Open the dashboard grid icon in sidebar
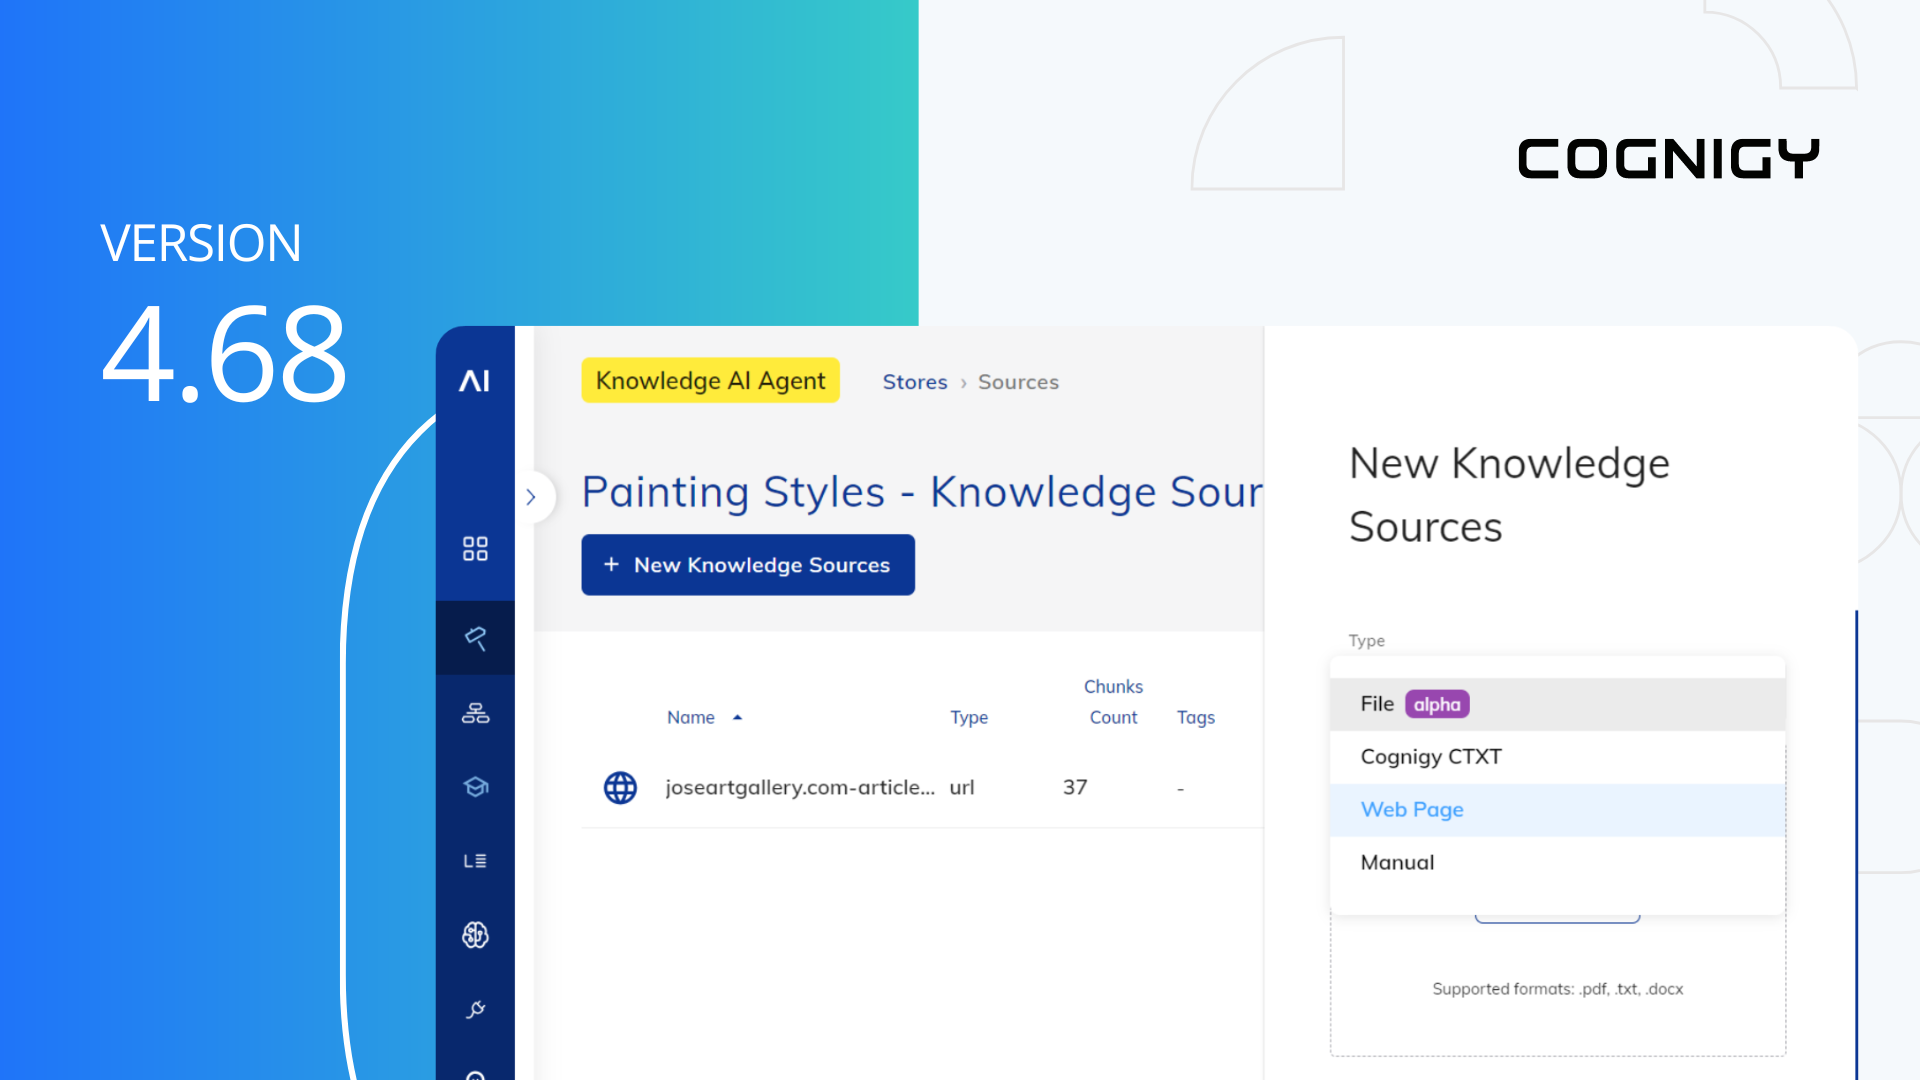 [475, 547]
